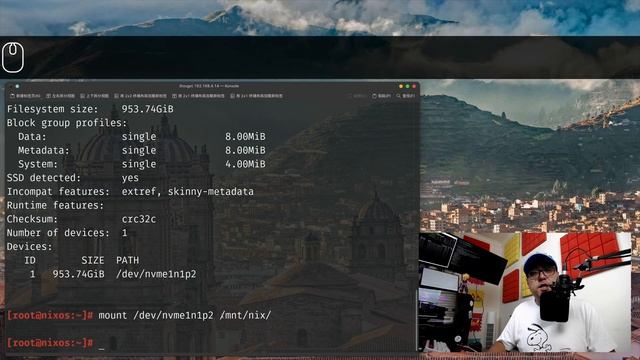Viewport: 640px width, 360px height.
Task: Click the 'Devices:' line
Action: click(29, 247)
